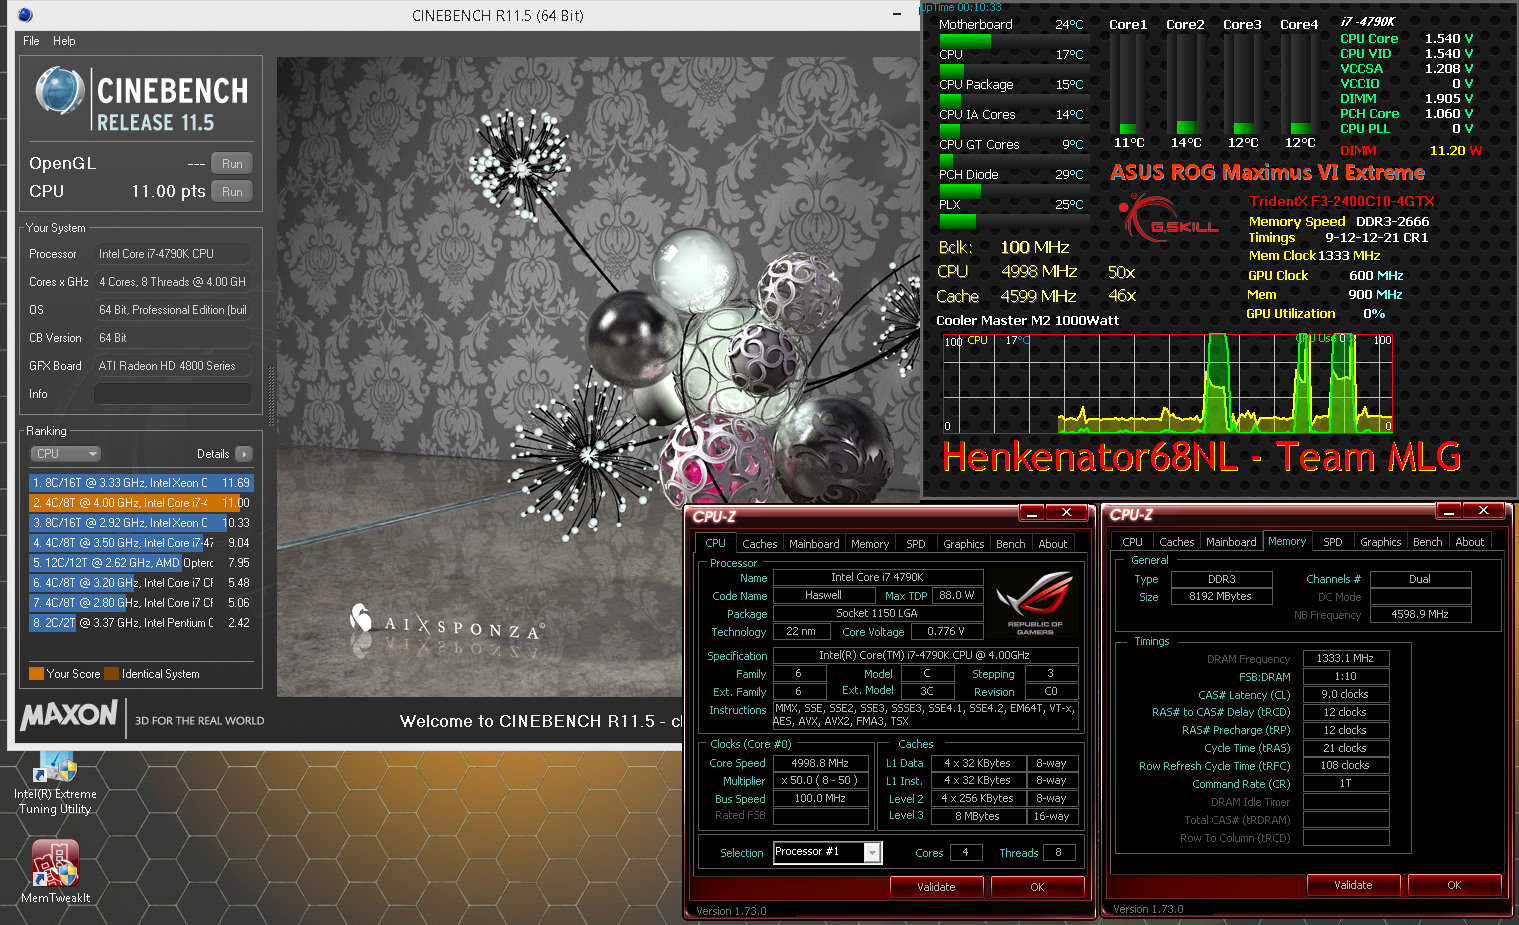1519x925 pixels.
Task: Switch to Caches tab in right CPU-Z window
Action: click(1177, 542)
